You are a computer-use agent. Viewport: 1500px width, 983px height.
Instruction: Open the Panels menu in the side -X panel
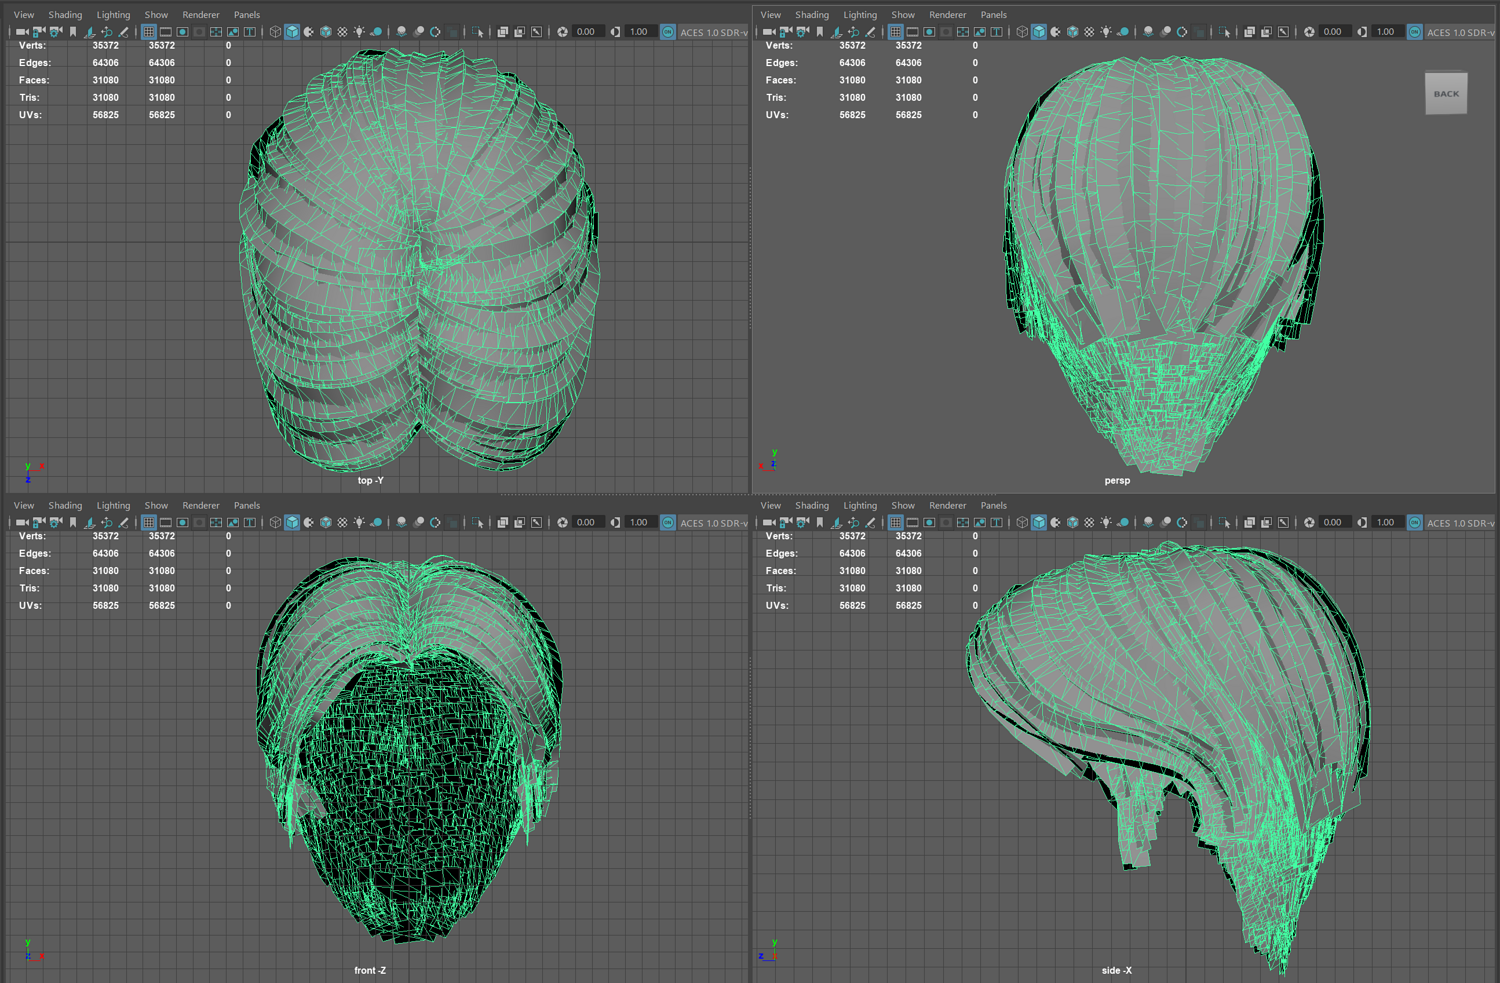(994, 506)
